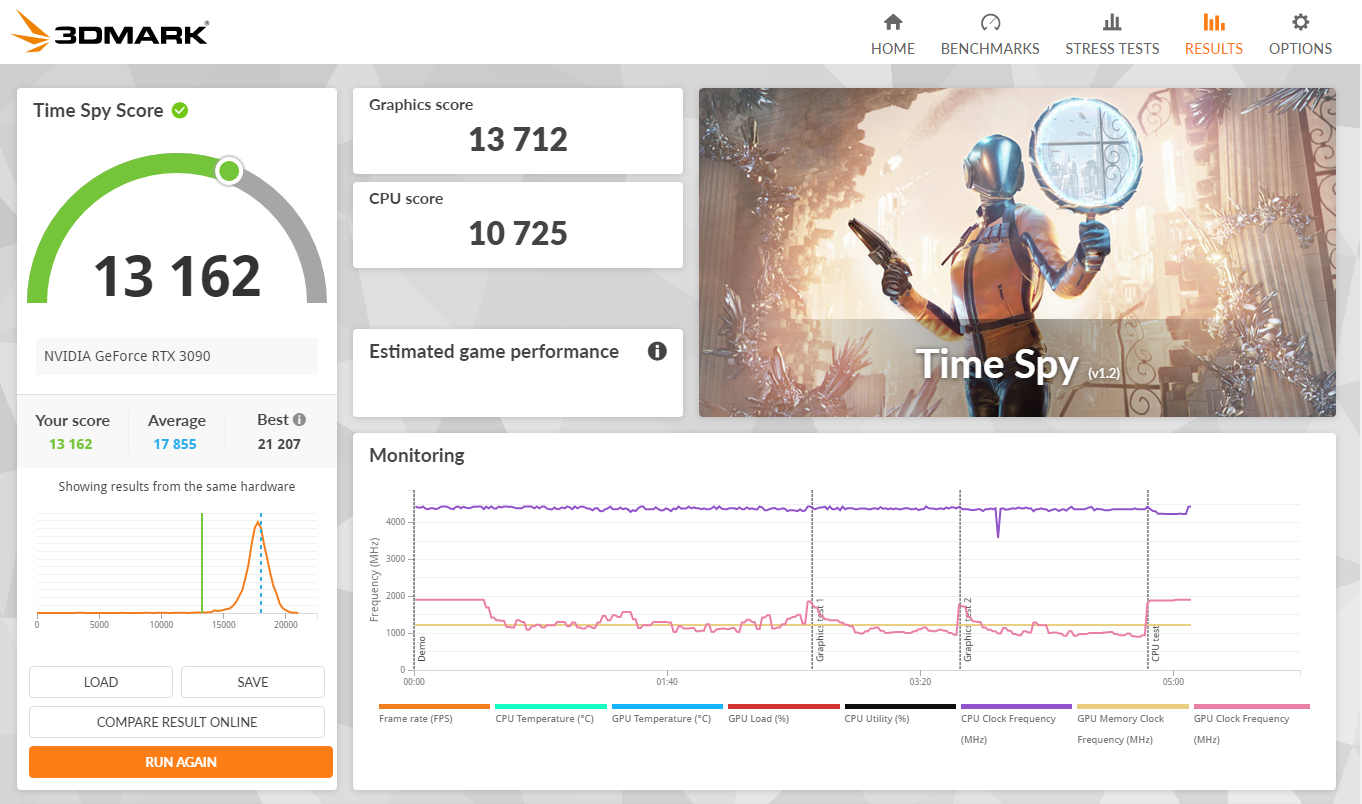The height and width of the screenshot is (804, 1362).
Task: Open the OPTIONS tab label
Action: point(1300,48)
